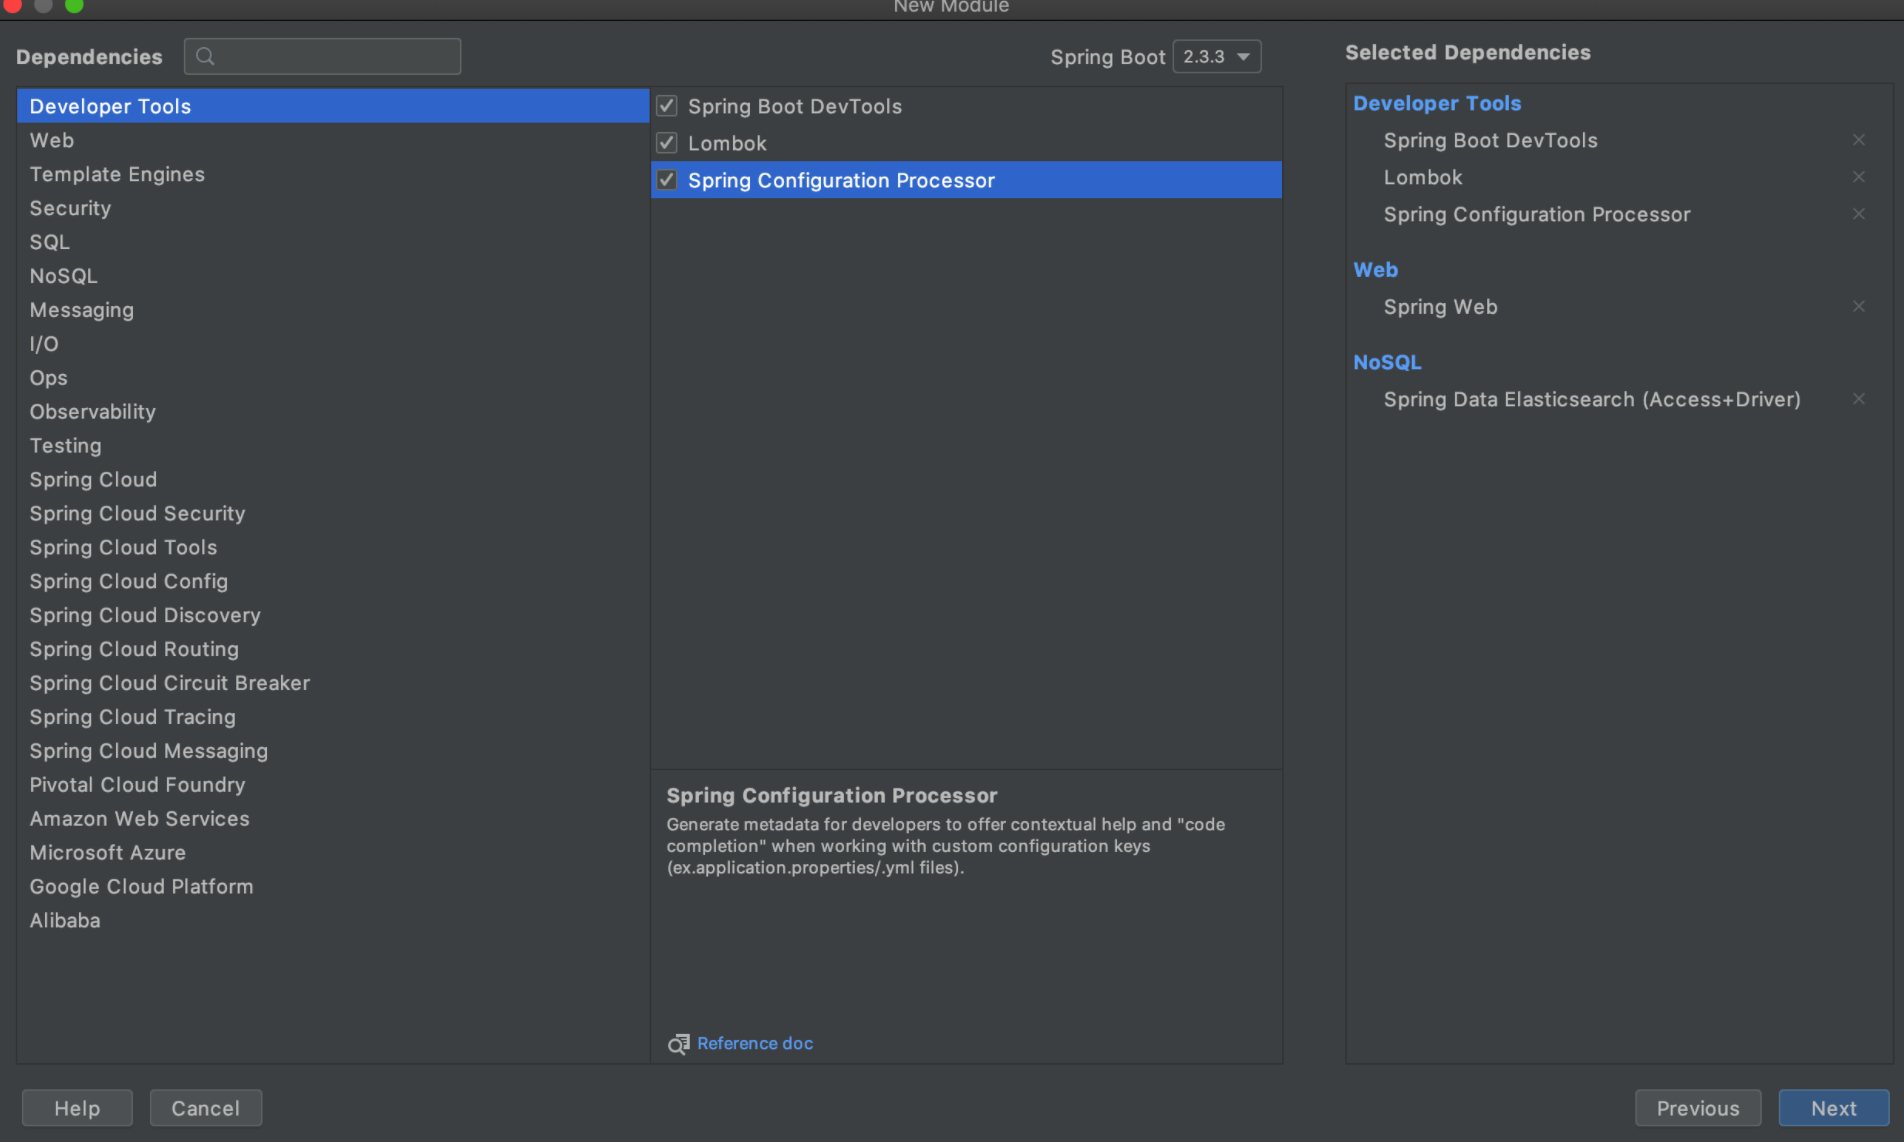The image size is (1904, 1142).
Task: Select the Template Engines category
Action: 333,174
